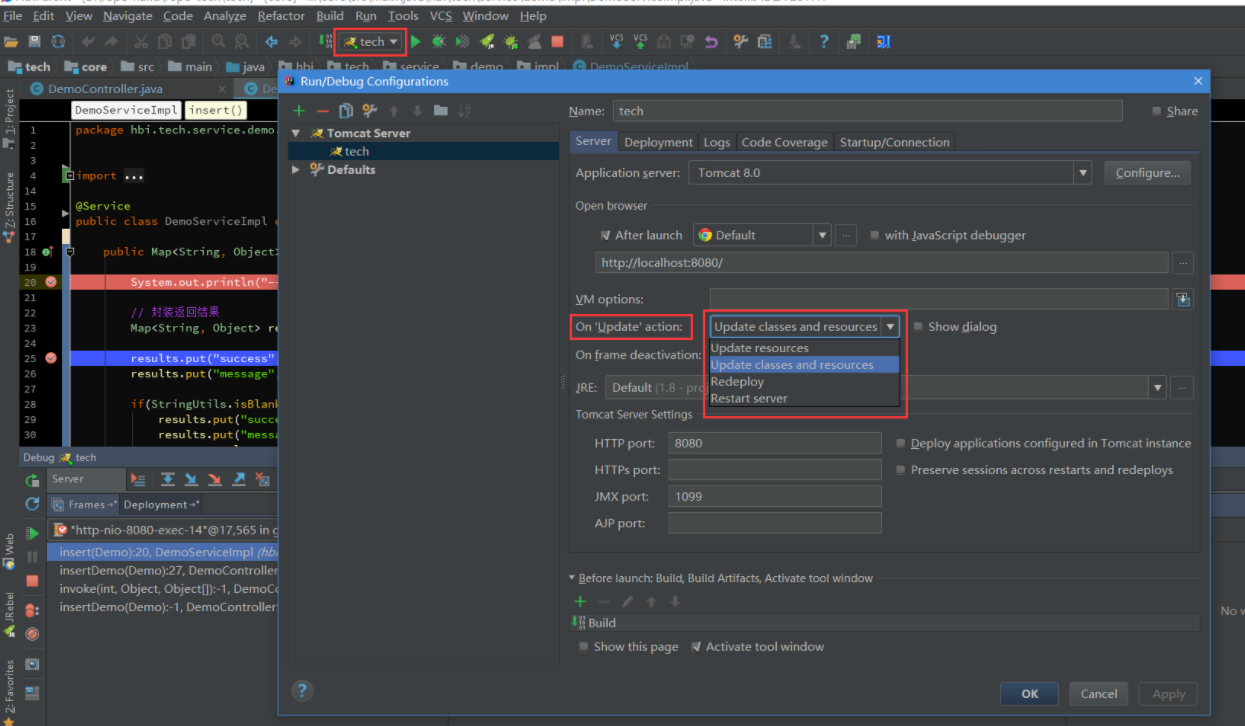Open settings wrench icon in main toolbar
1245x726 pixels.
[x=741, y=41]
